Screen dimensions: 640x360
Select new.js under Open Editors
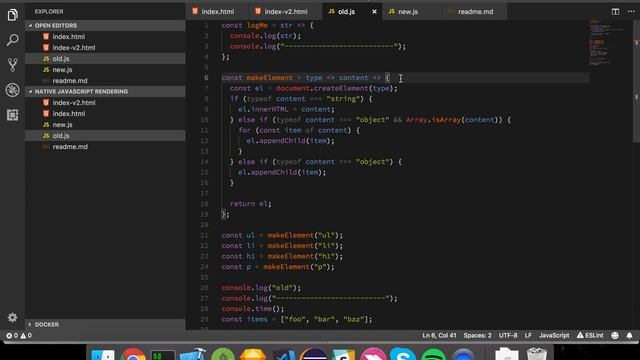tap(105, 69)
